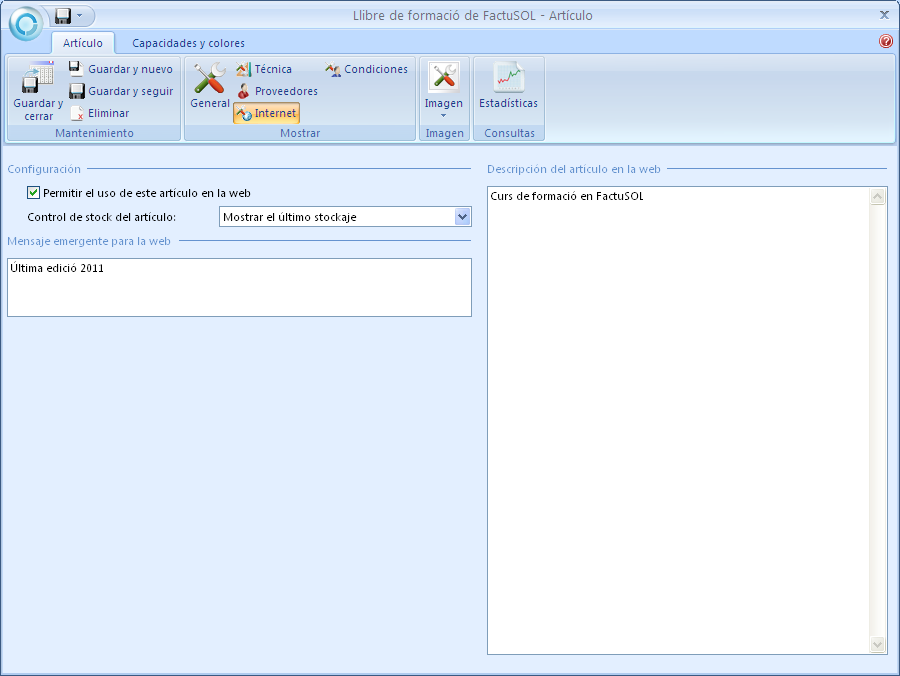Screen dimensions: 900x676
Task: Select the Artículo ribbon tab
Action: click(x=82, y=43)
